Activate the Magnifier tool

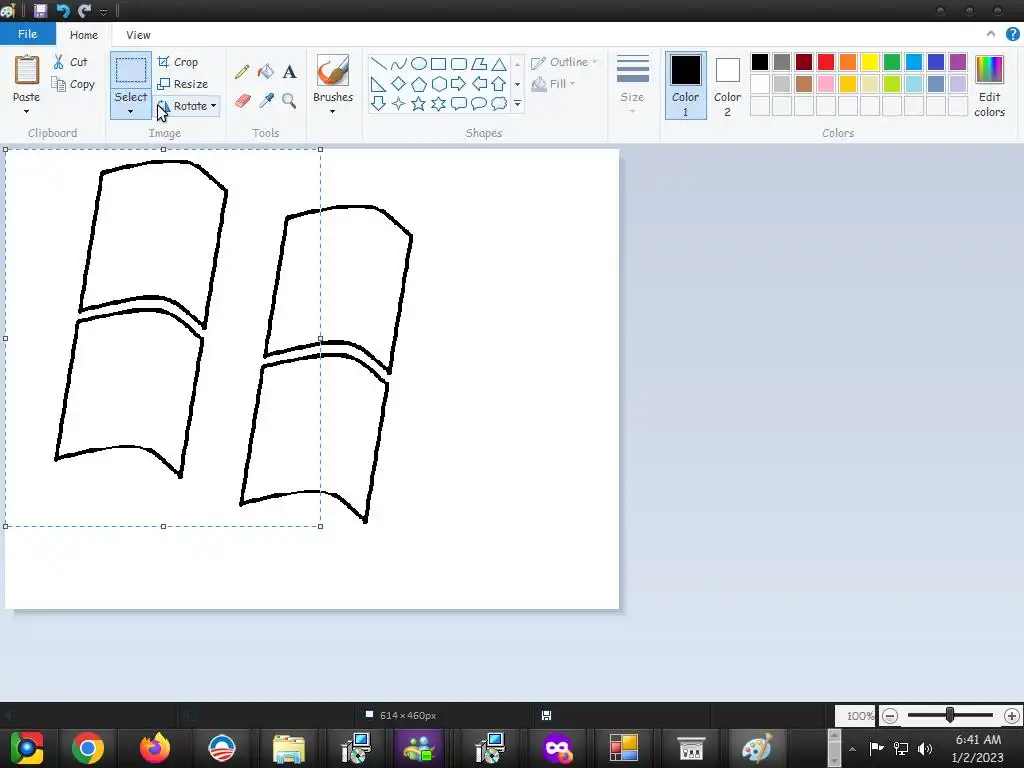coord(289,101)
